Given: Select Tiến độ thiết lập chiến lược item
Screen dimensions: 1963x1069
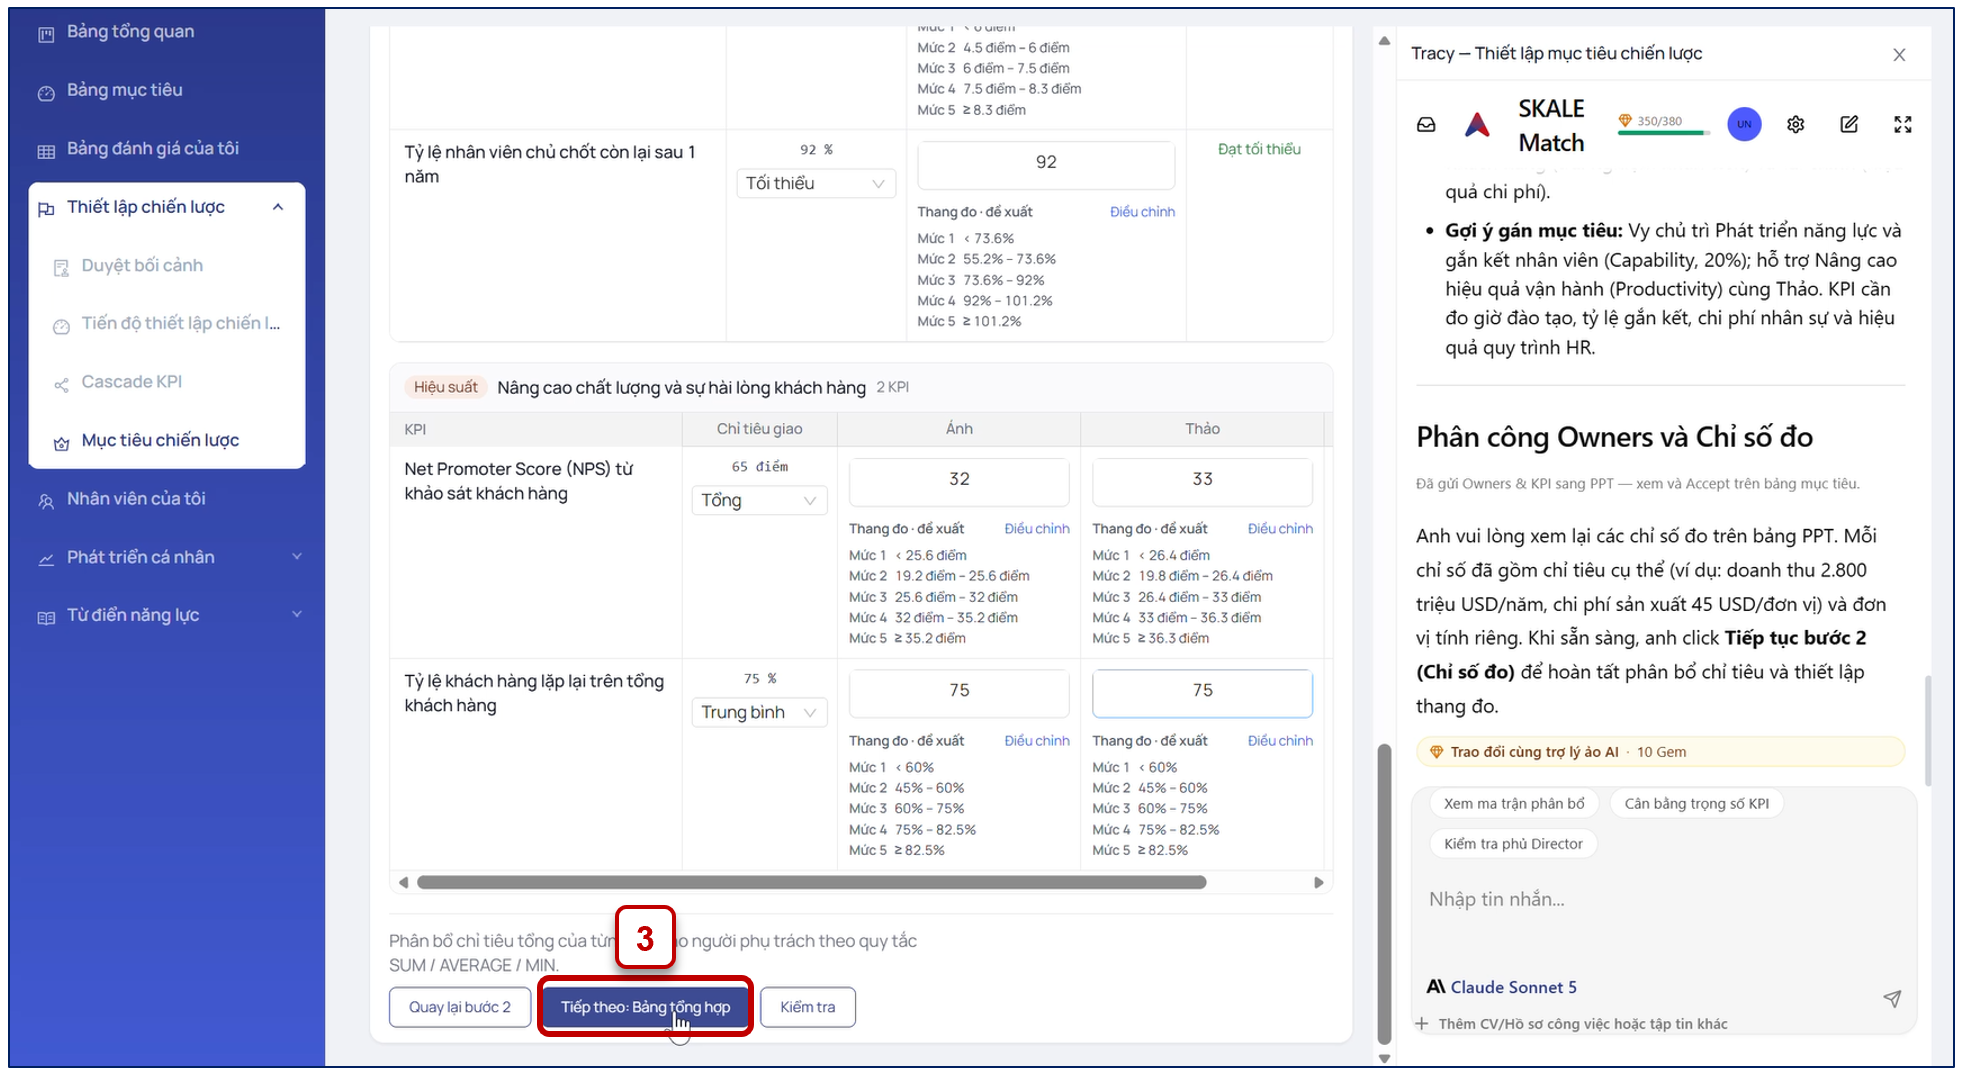Looking at the screenshot, I should pos(180,324).
